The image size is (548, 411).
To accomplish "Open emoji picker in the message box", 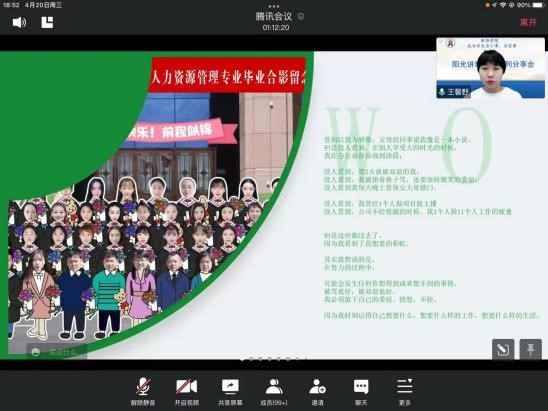I will (36, 352).
